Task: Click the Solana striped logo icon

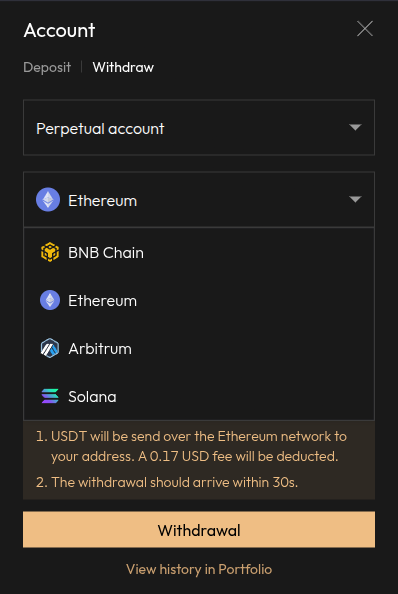Action: [50, 396]
